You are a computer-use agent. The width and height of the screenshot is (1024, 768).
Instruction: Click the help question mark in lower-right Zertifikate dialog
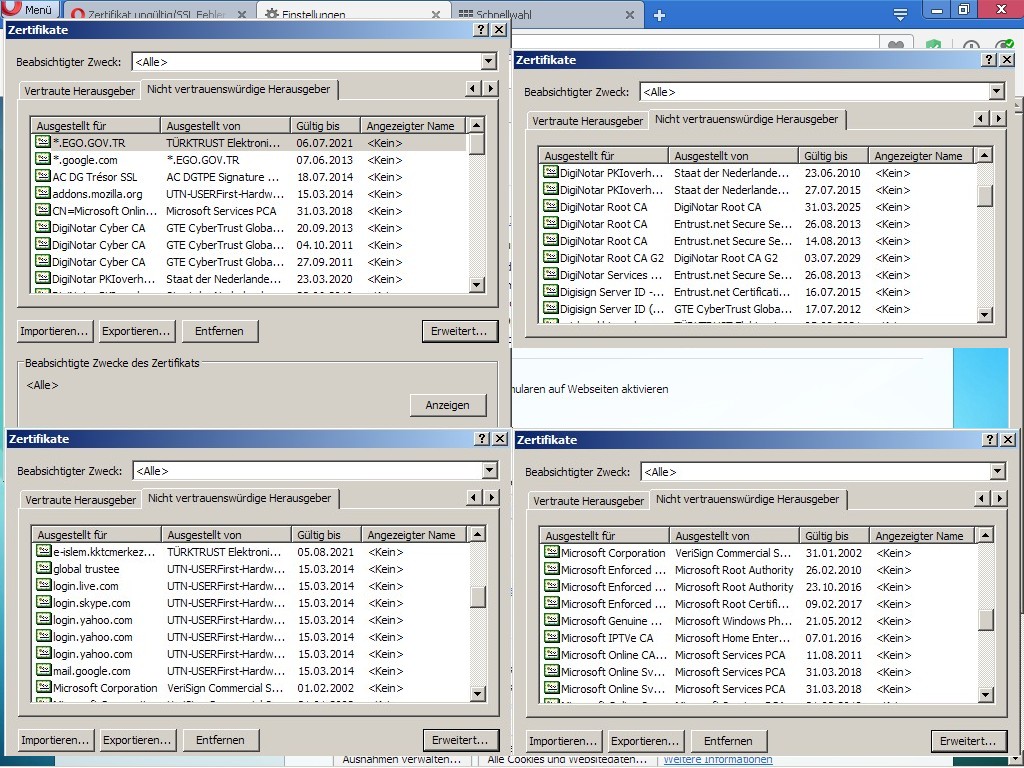point(991,440)
